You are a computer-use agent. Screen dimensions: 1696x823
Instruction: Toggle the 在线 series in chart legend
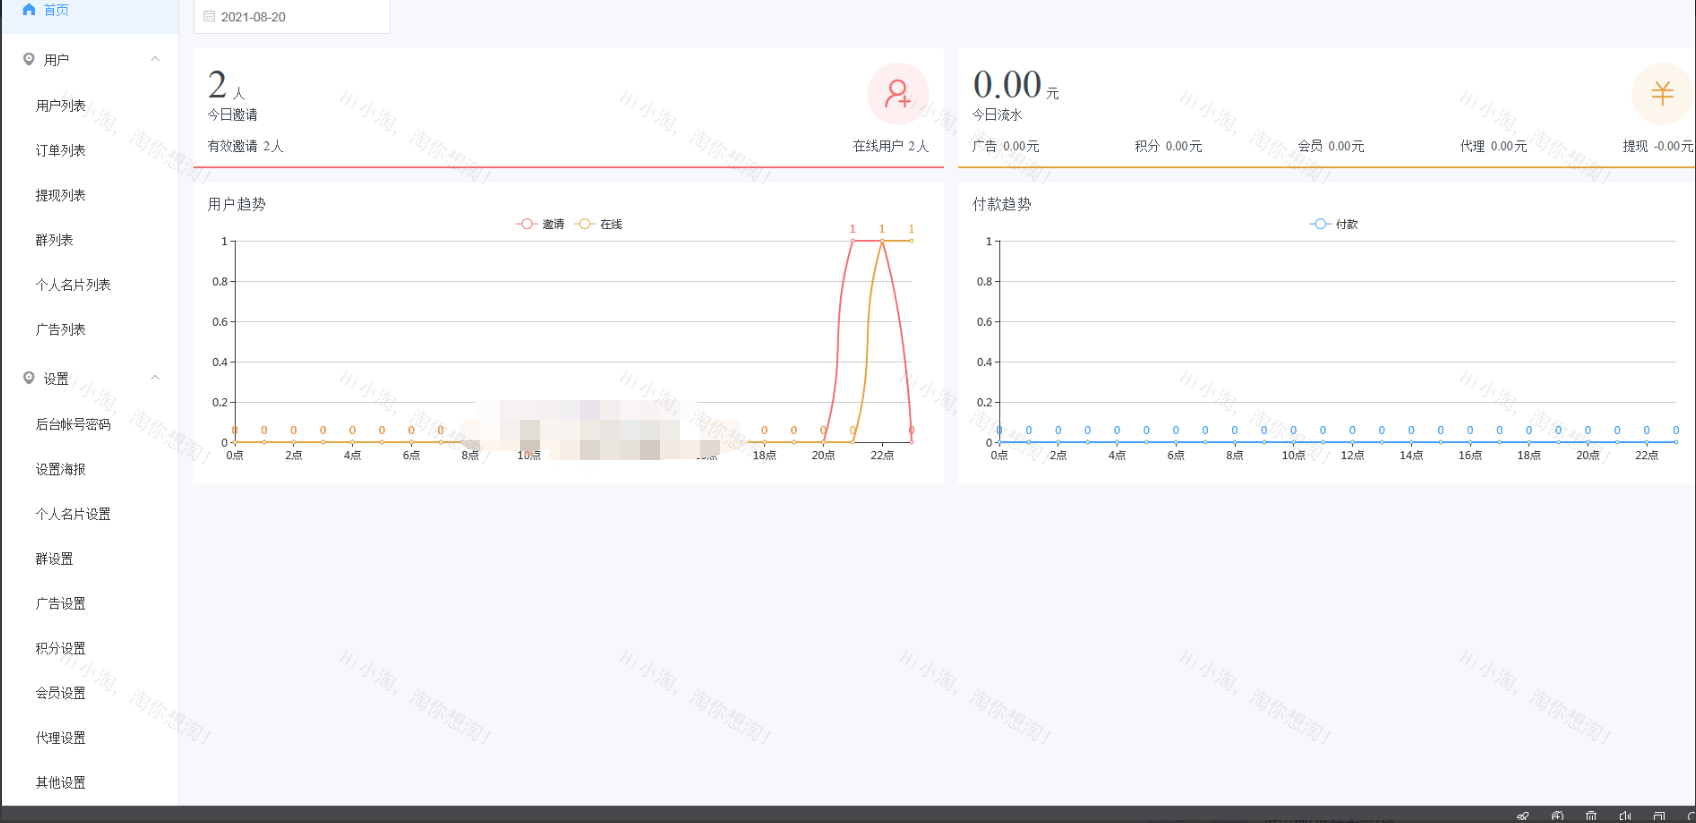(x=598, y=224)
